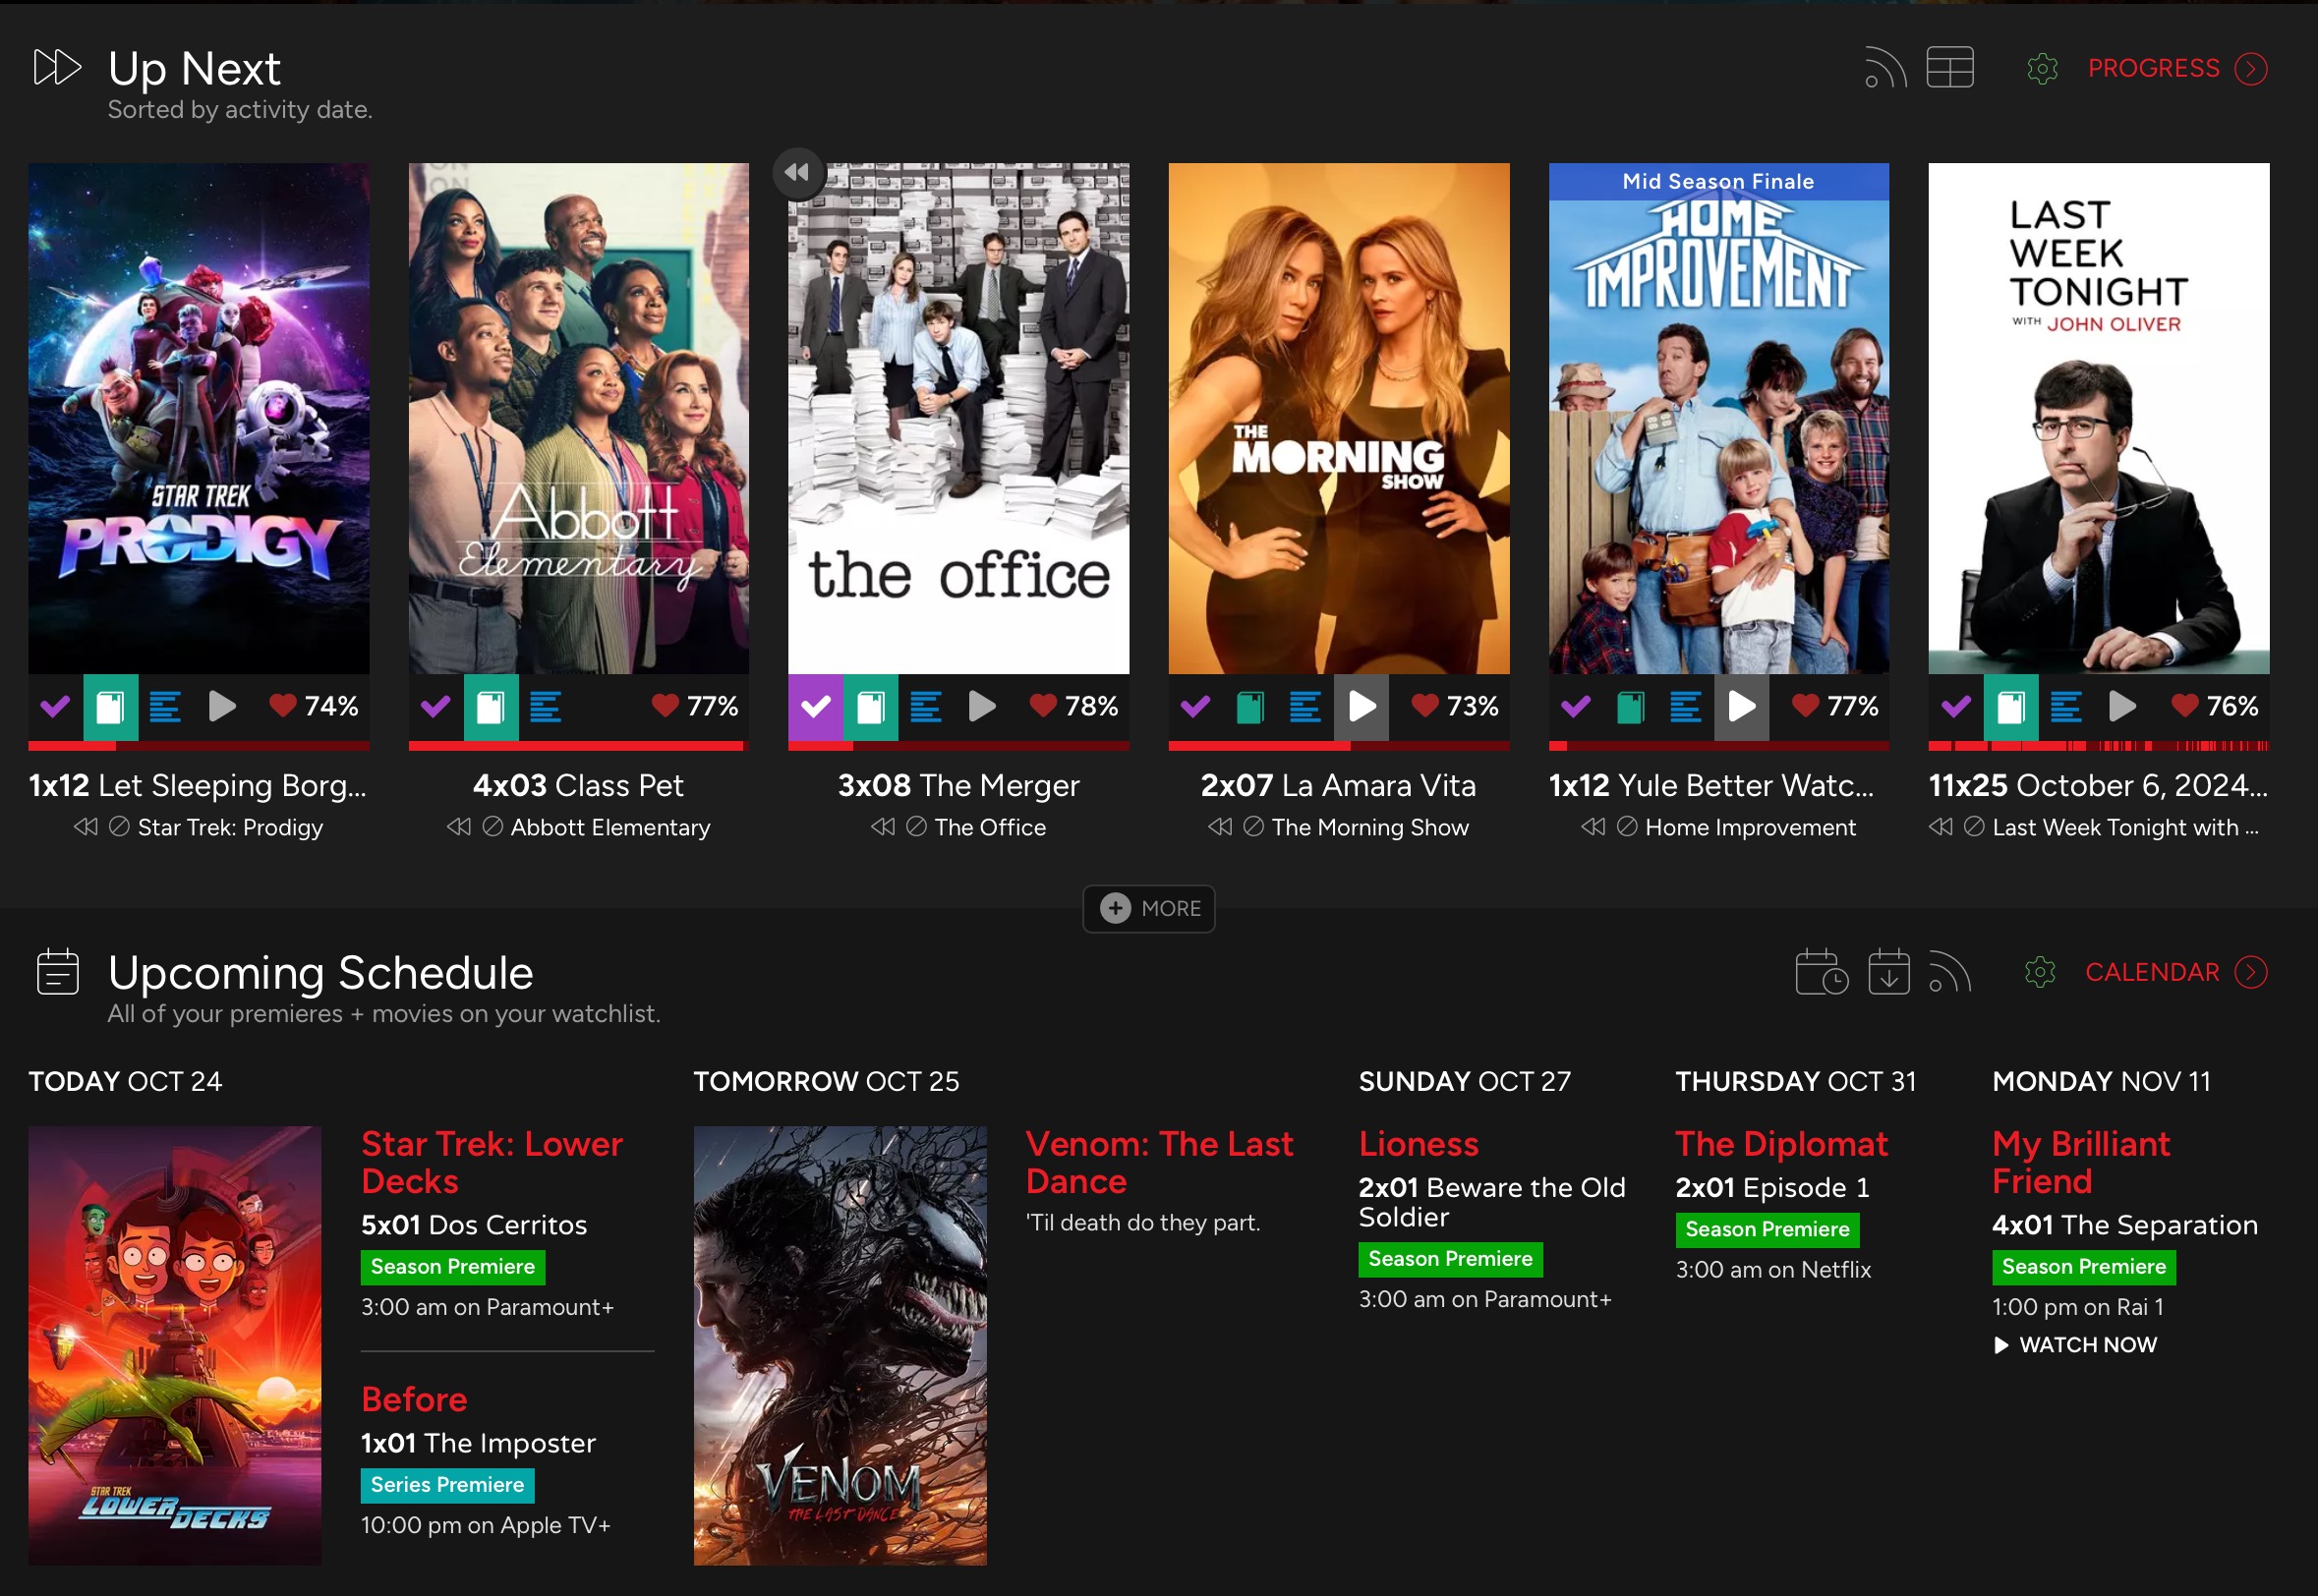
Task: Click the Star Trek: Lower Decks poster thumbnail
Action: point(175,1345)
